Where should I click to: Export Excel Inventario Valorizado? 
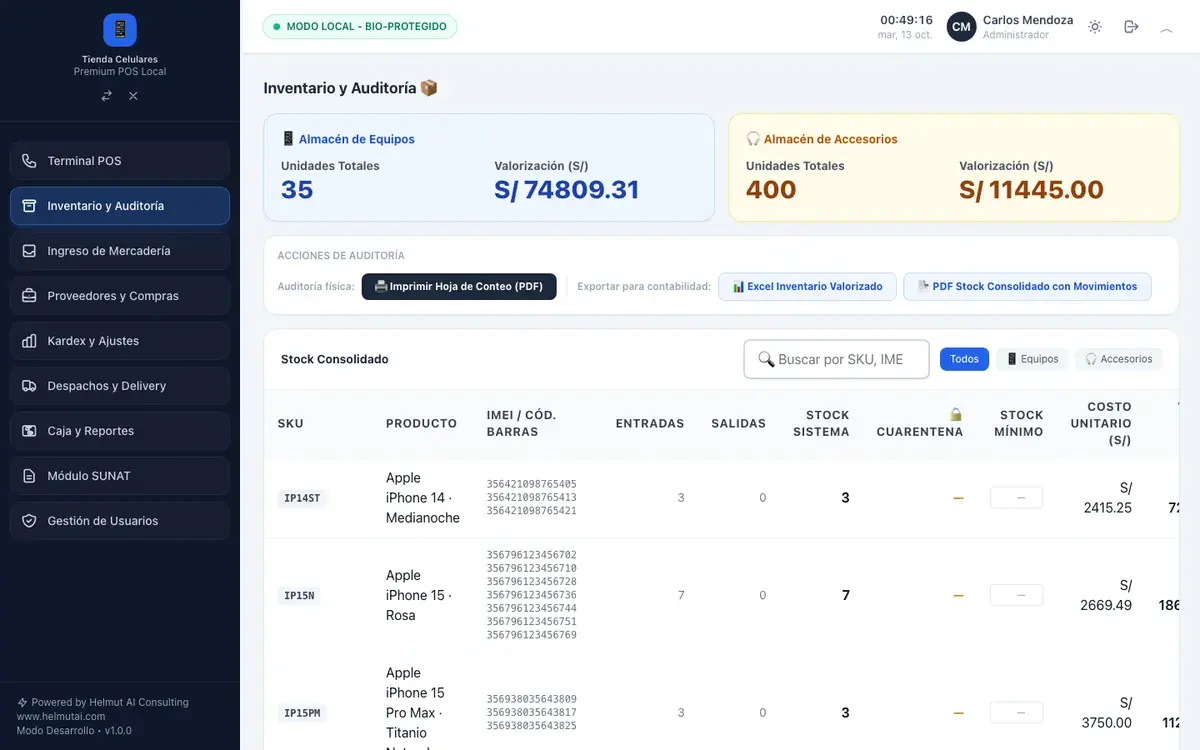click(807, 287)
